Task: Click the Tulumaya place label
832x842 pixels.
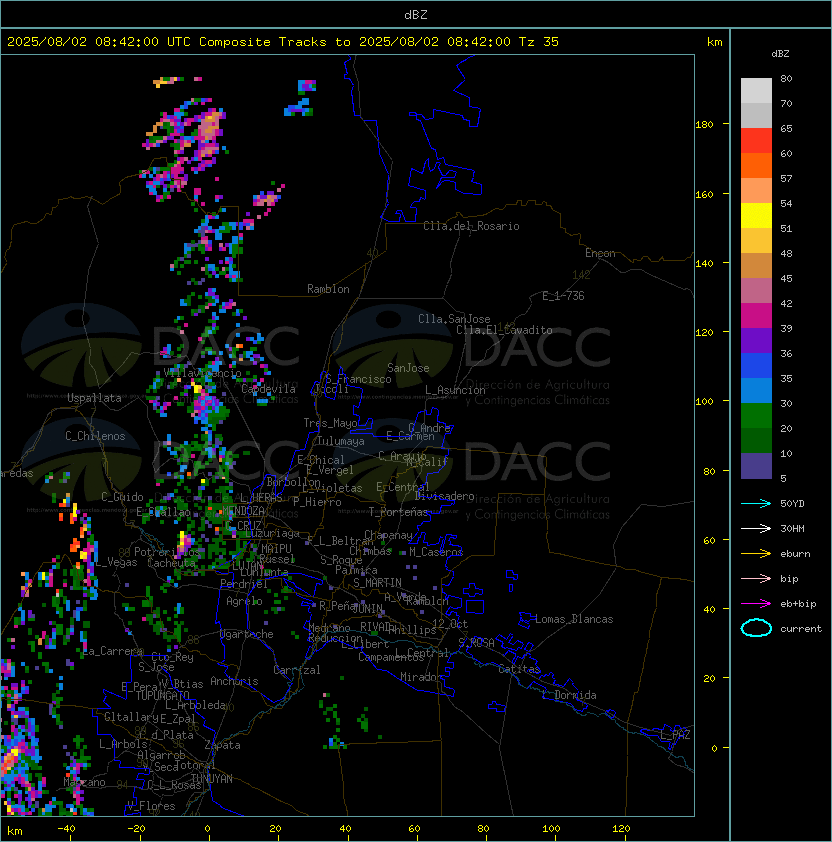Action: (341, 441)
